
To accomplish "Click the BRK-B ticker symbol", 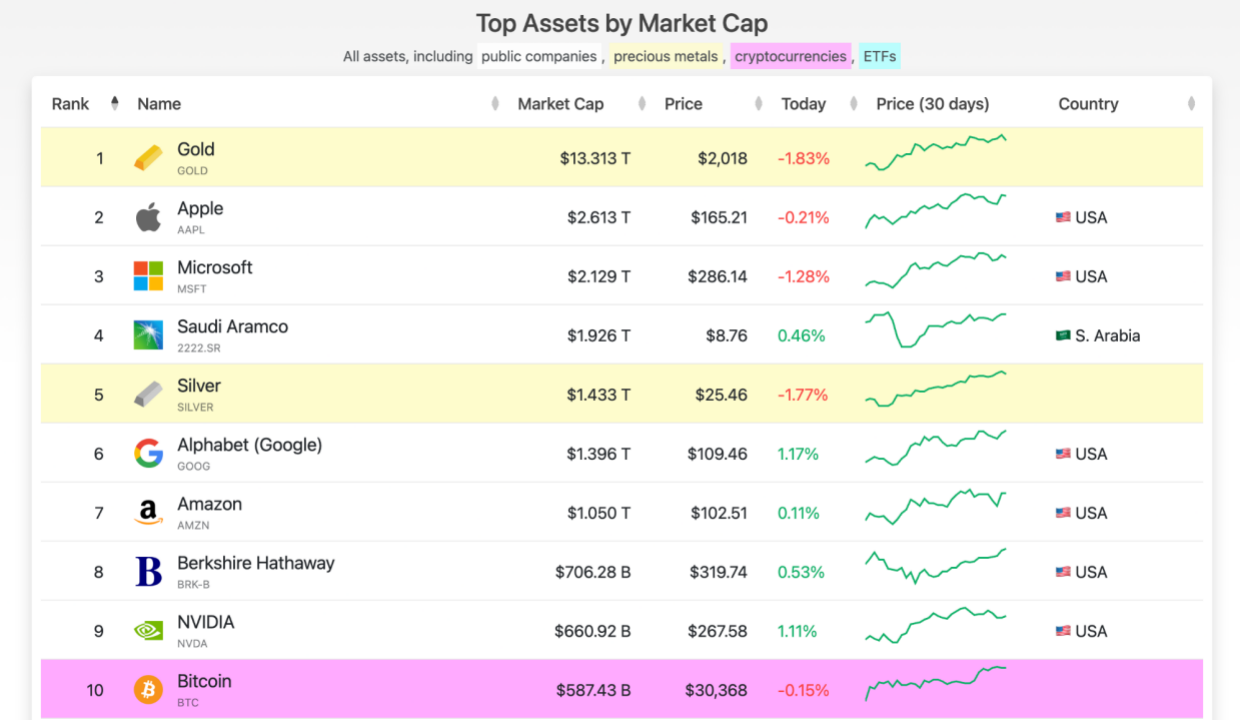I will 194,584.
